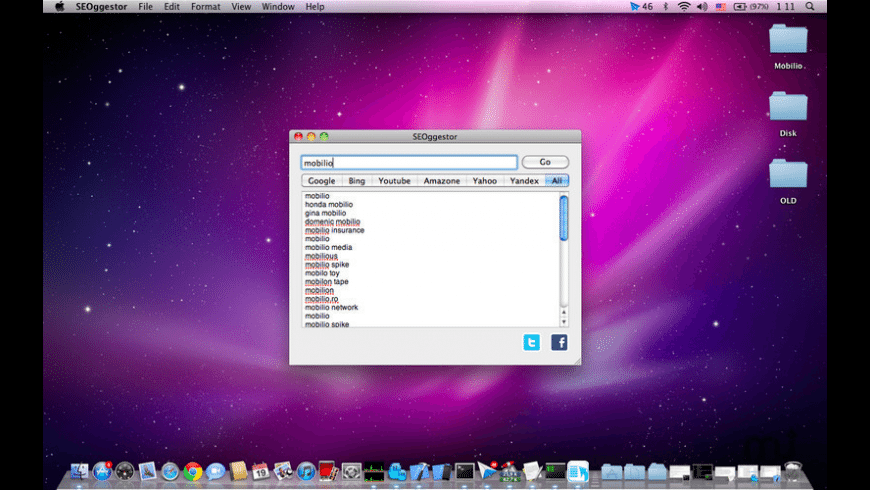Select the "mobilio insurance" suggestion
870x490 pixels.
[335, 230]
